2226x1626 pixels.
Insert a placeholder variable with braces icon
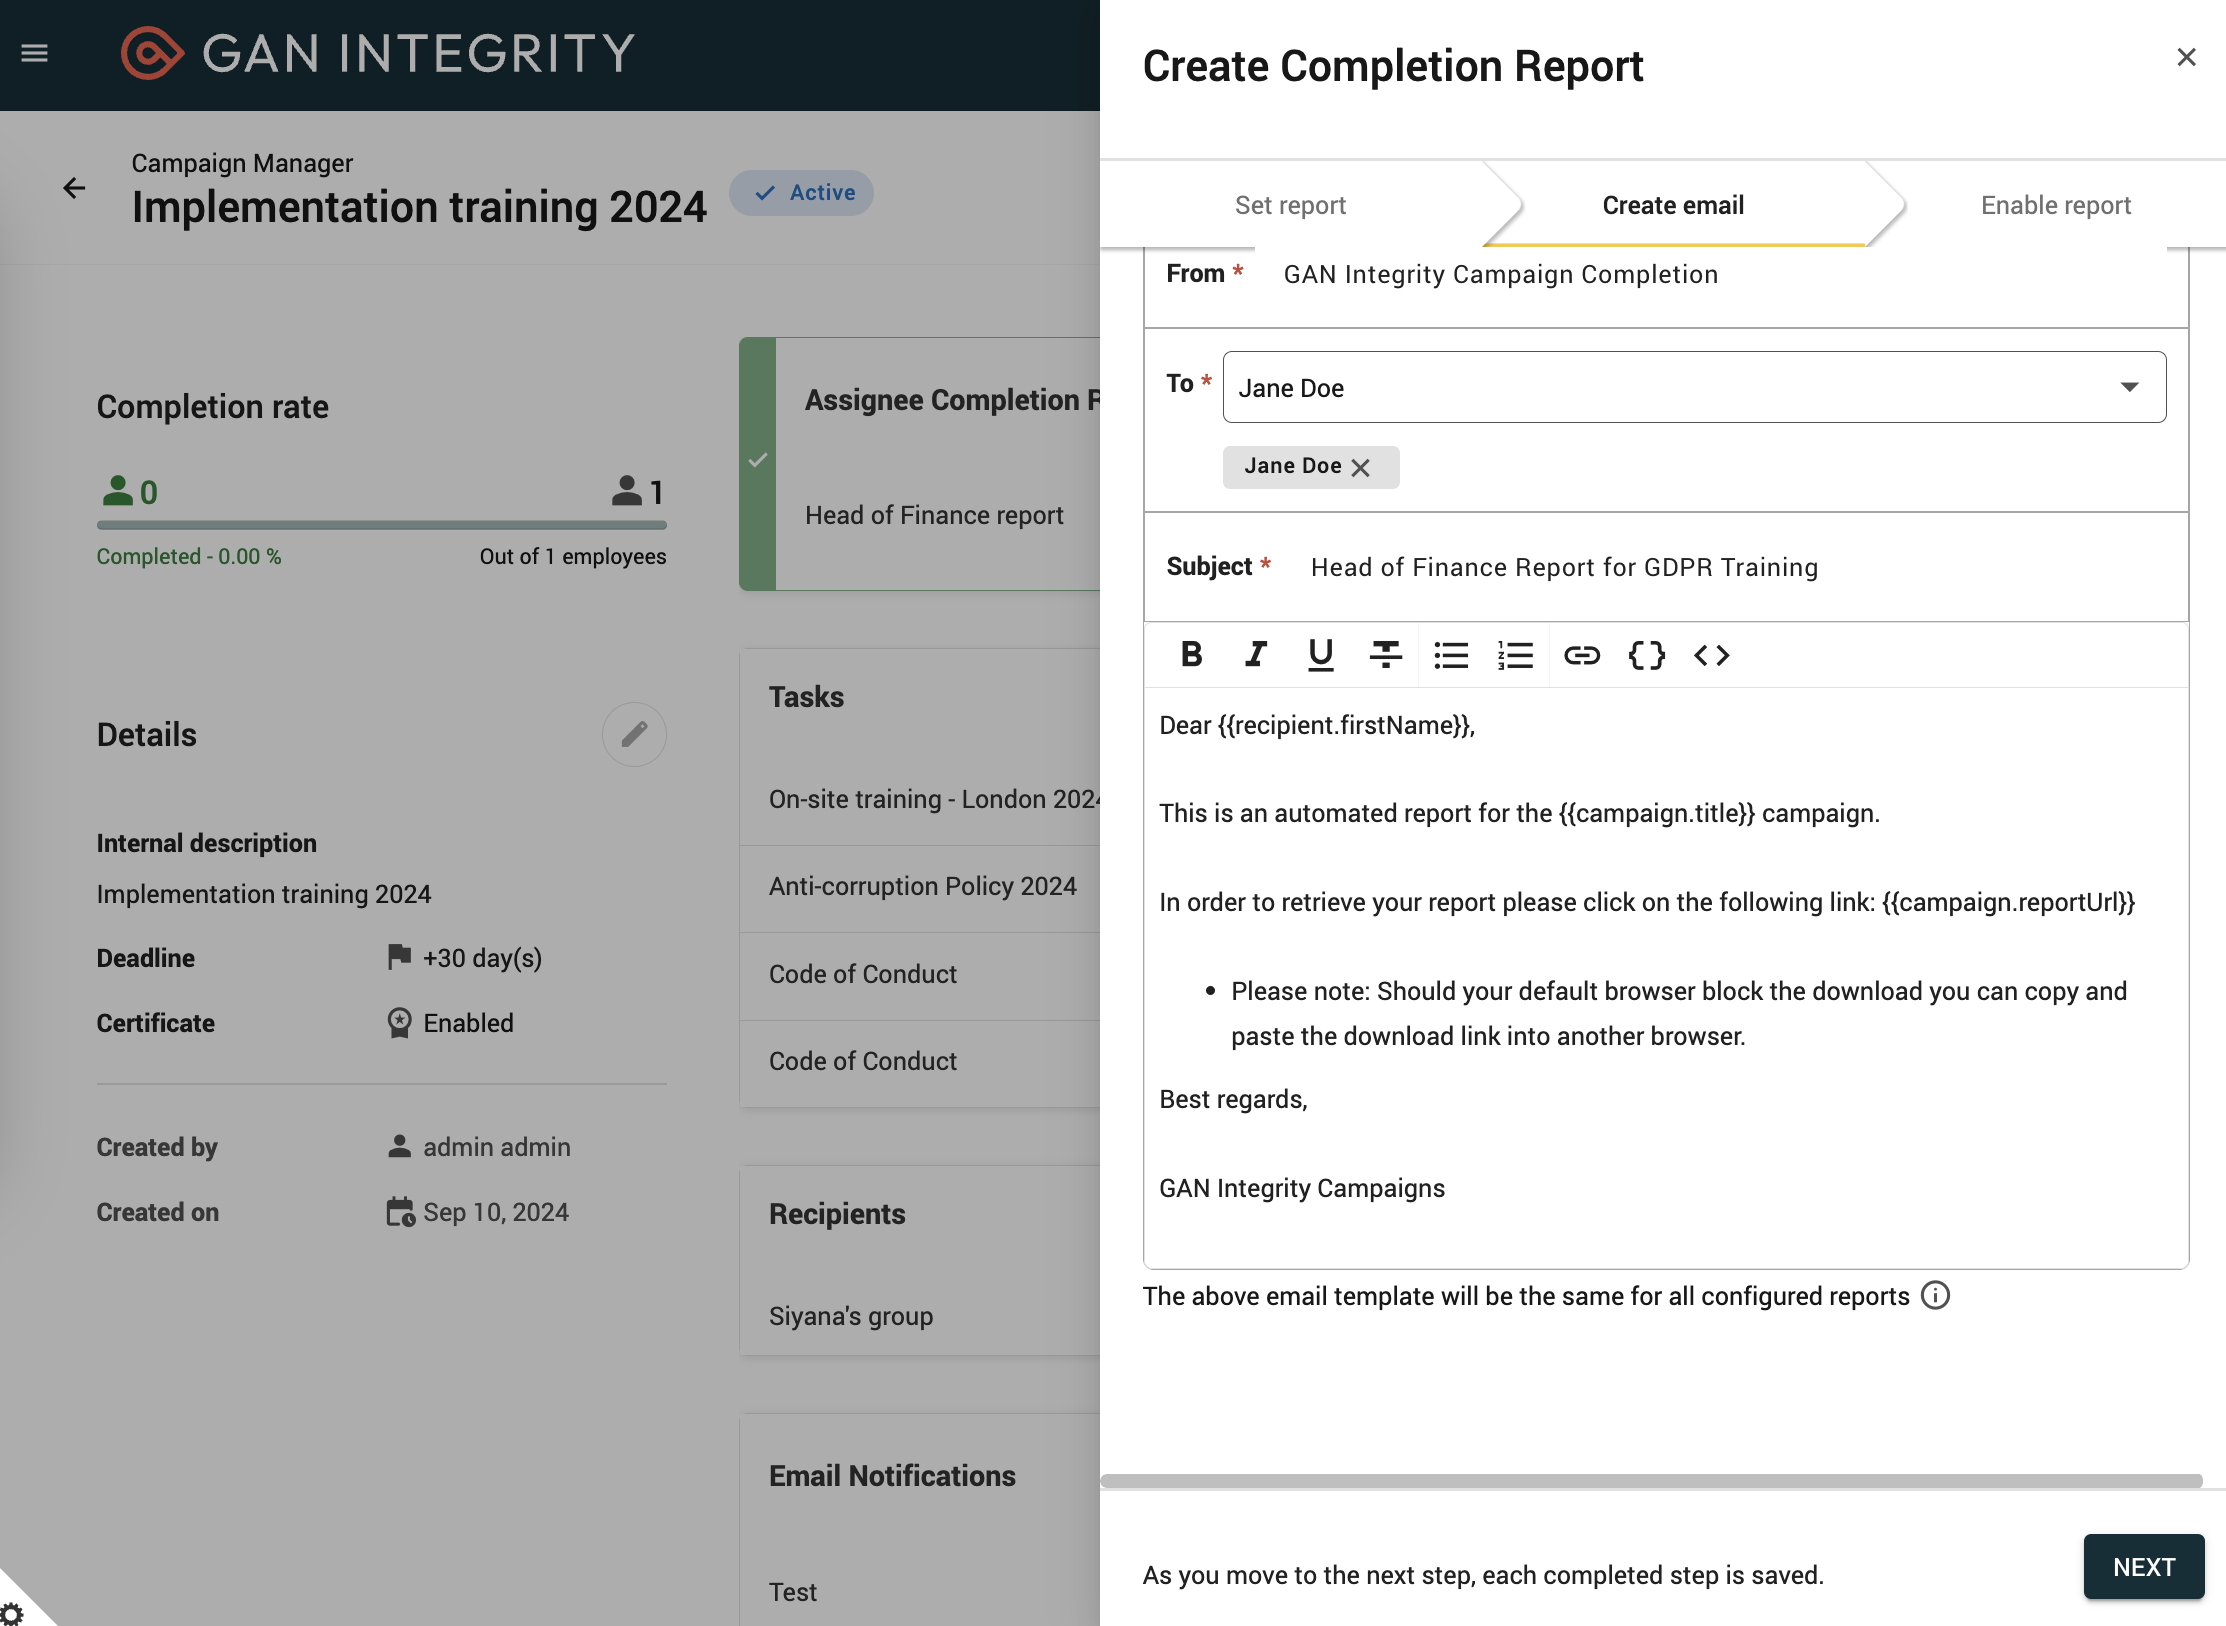click(x=1647, y=655)
